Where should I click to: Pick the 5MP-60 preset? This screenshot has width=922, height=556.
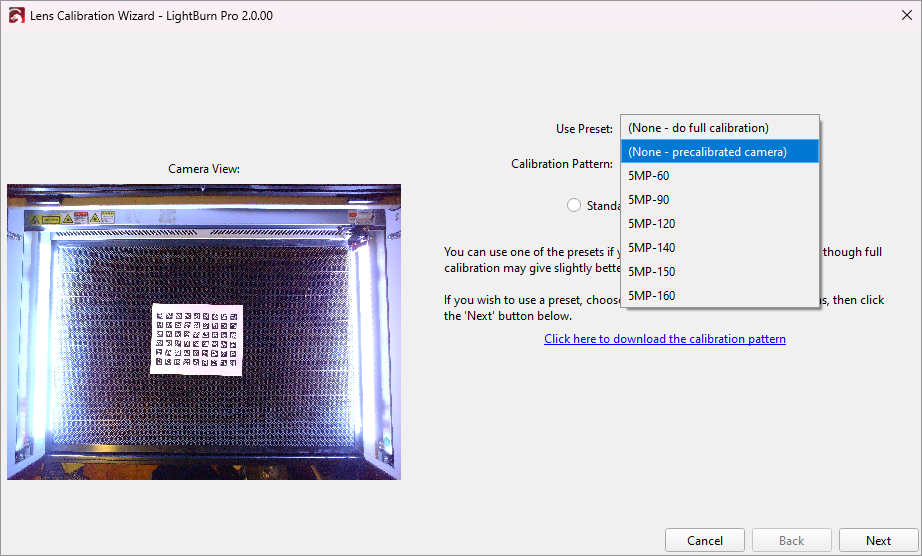click(x=649, y=176)
